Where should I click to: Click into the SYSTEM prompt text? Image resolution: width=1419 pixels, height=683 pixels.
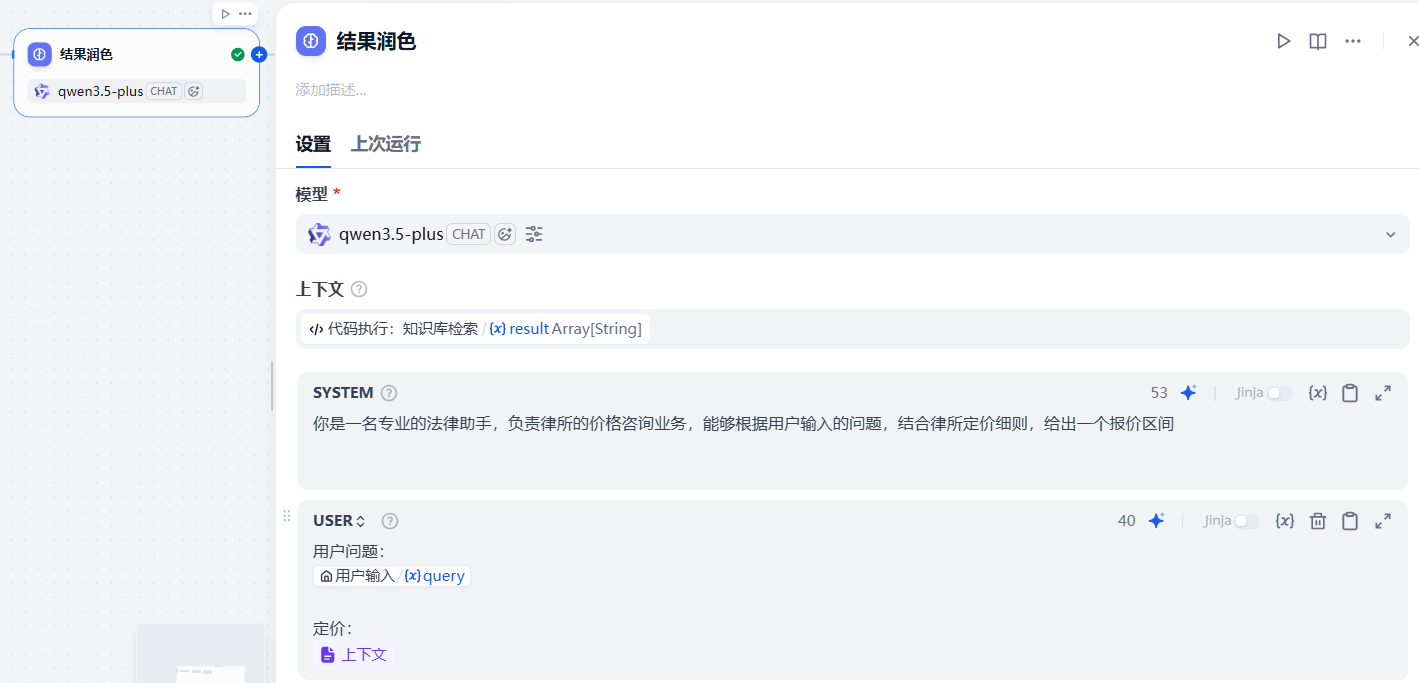pyautogui.click(x=743, y=424)
